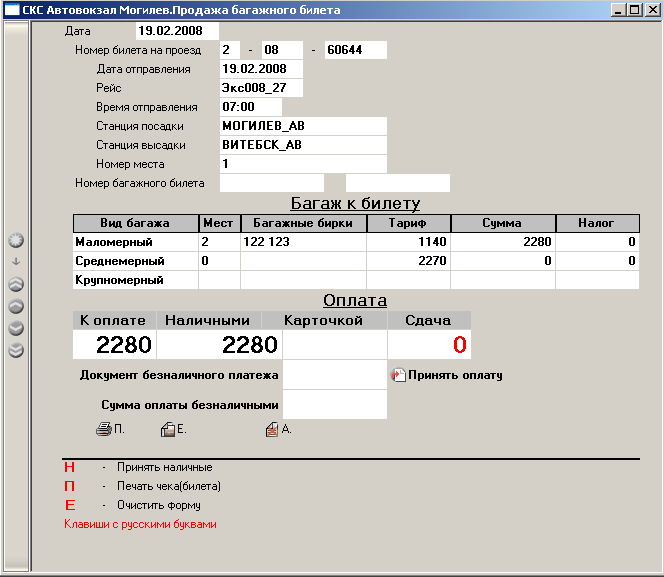
Task: Click the Принять оплату button
Action: coord(447,375)
